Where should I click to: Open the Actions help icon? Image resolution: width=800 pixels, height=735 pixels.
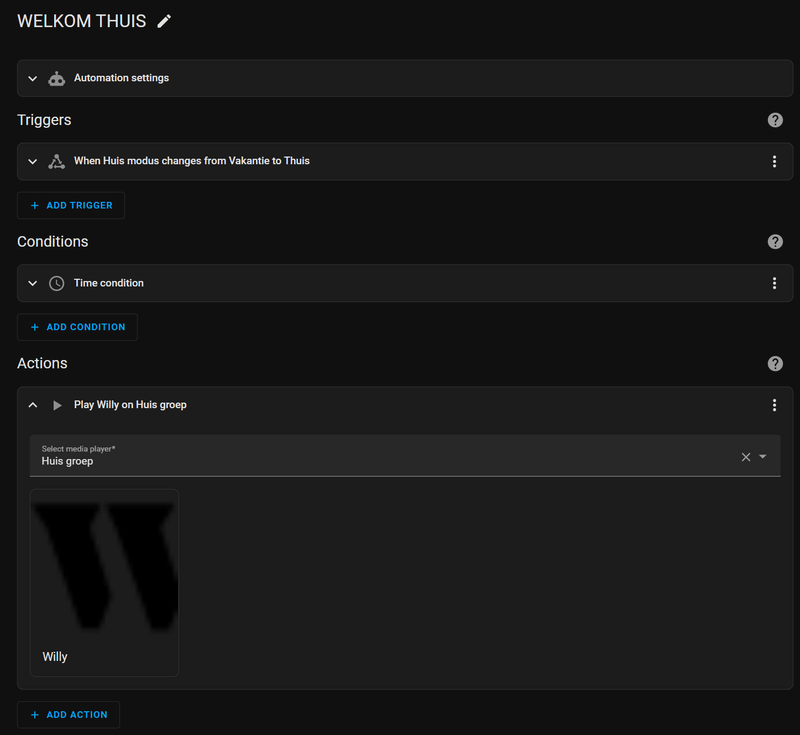point(775,364)
